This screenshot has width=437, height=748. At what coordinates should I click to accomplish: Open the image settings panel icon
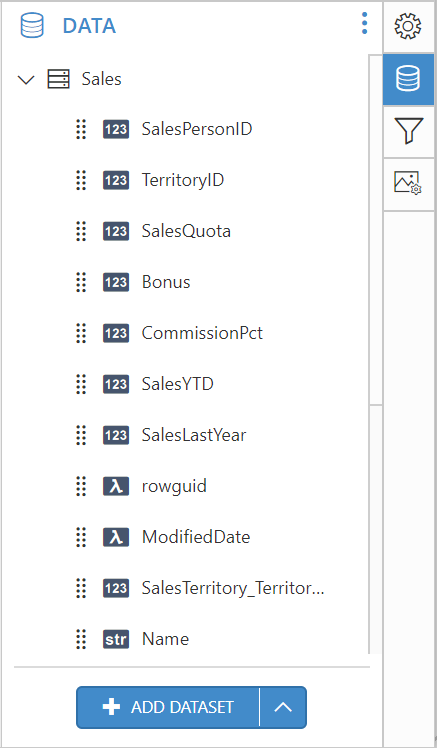coord(408,184)
